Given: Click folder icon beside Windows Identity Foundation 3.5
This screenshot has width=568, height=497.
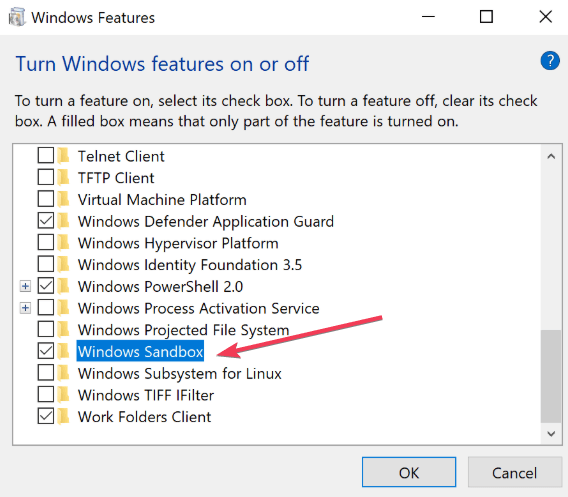Looking at the screenshot, I should coord(64,265).
